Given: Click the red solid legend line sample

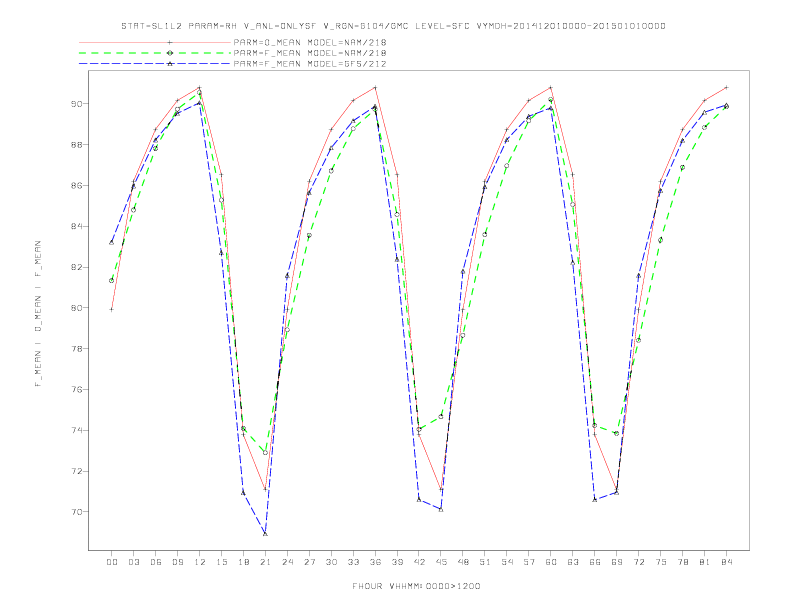Looking at the screenshot, I should click(x=155, y=42).
